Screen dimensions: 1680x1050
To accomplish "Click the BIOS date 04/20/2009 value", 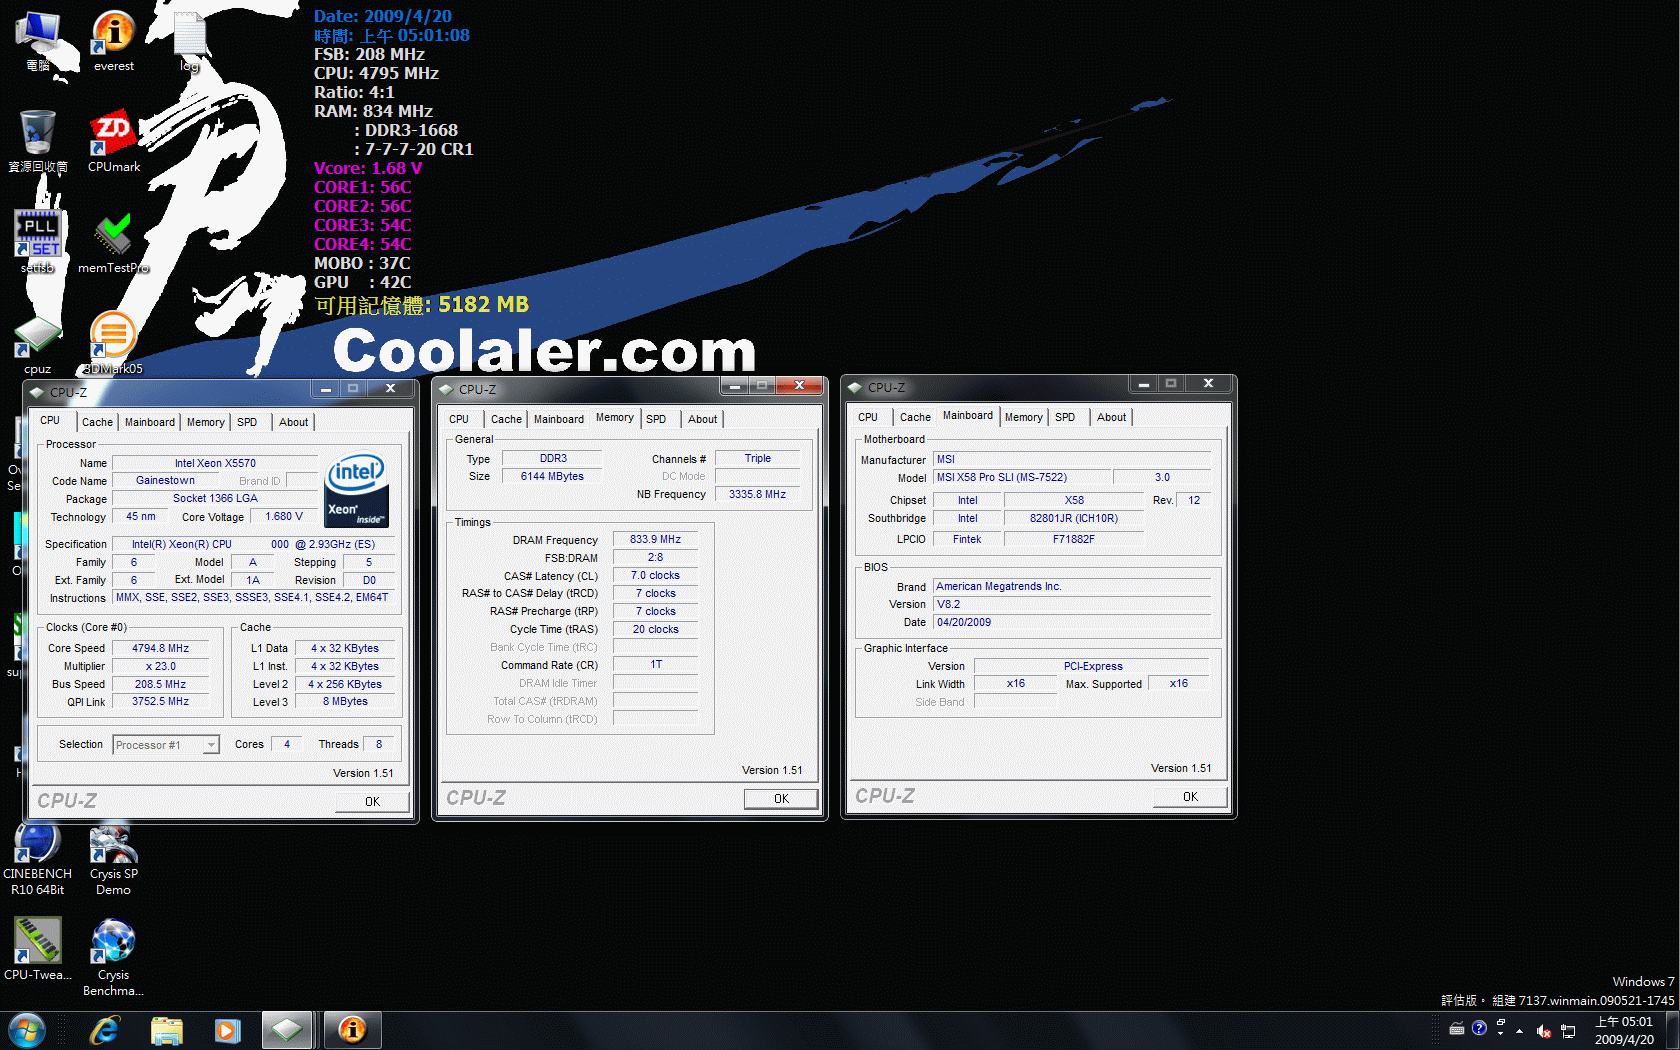I will pyautogui.click(x=1071, y=622).
